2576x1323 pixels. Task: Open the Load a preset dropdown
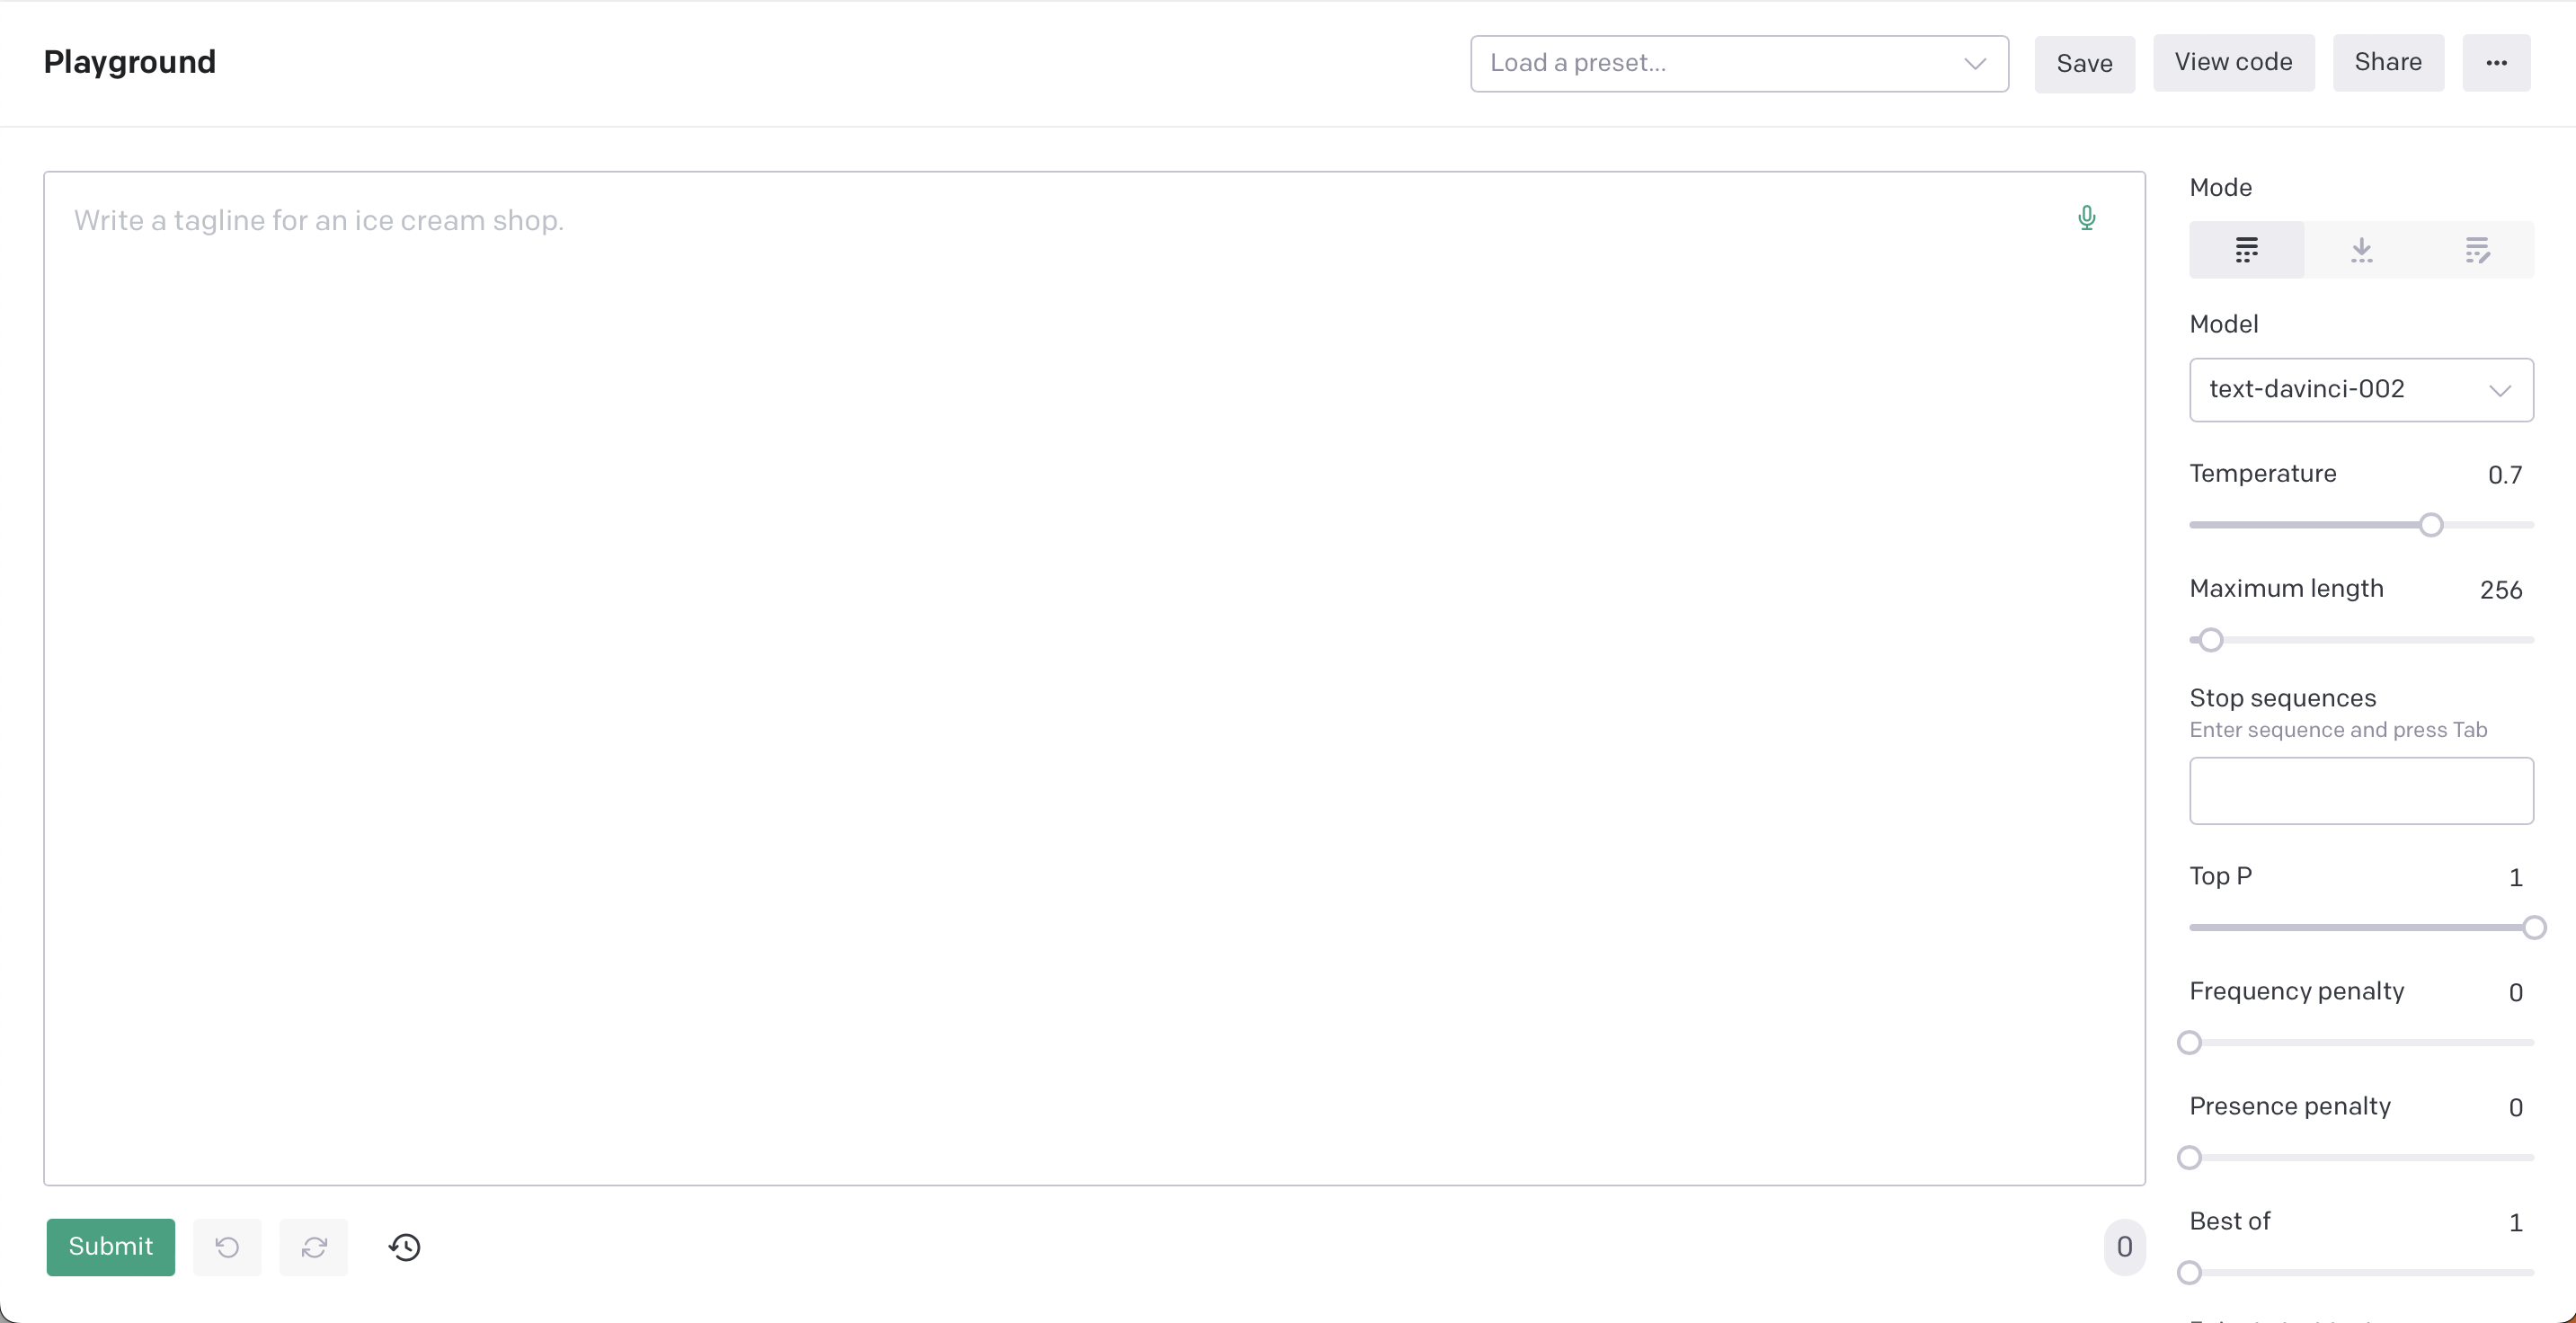[1720, 63]
